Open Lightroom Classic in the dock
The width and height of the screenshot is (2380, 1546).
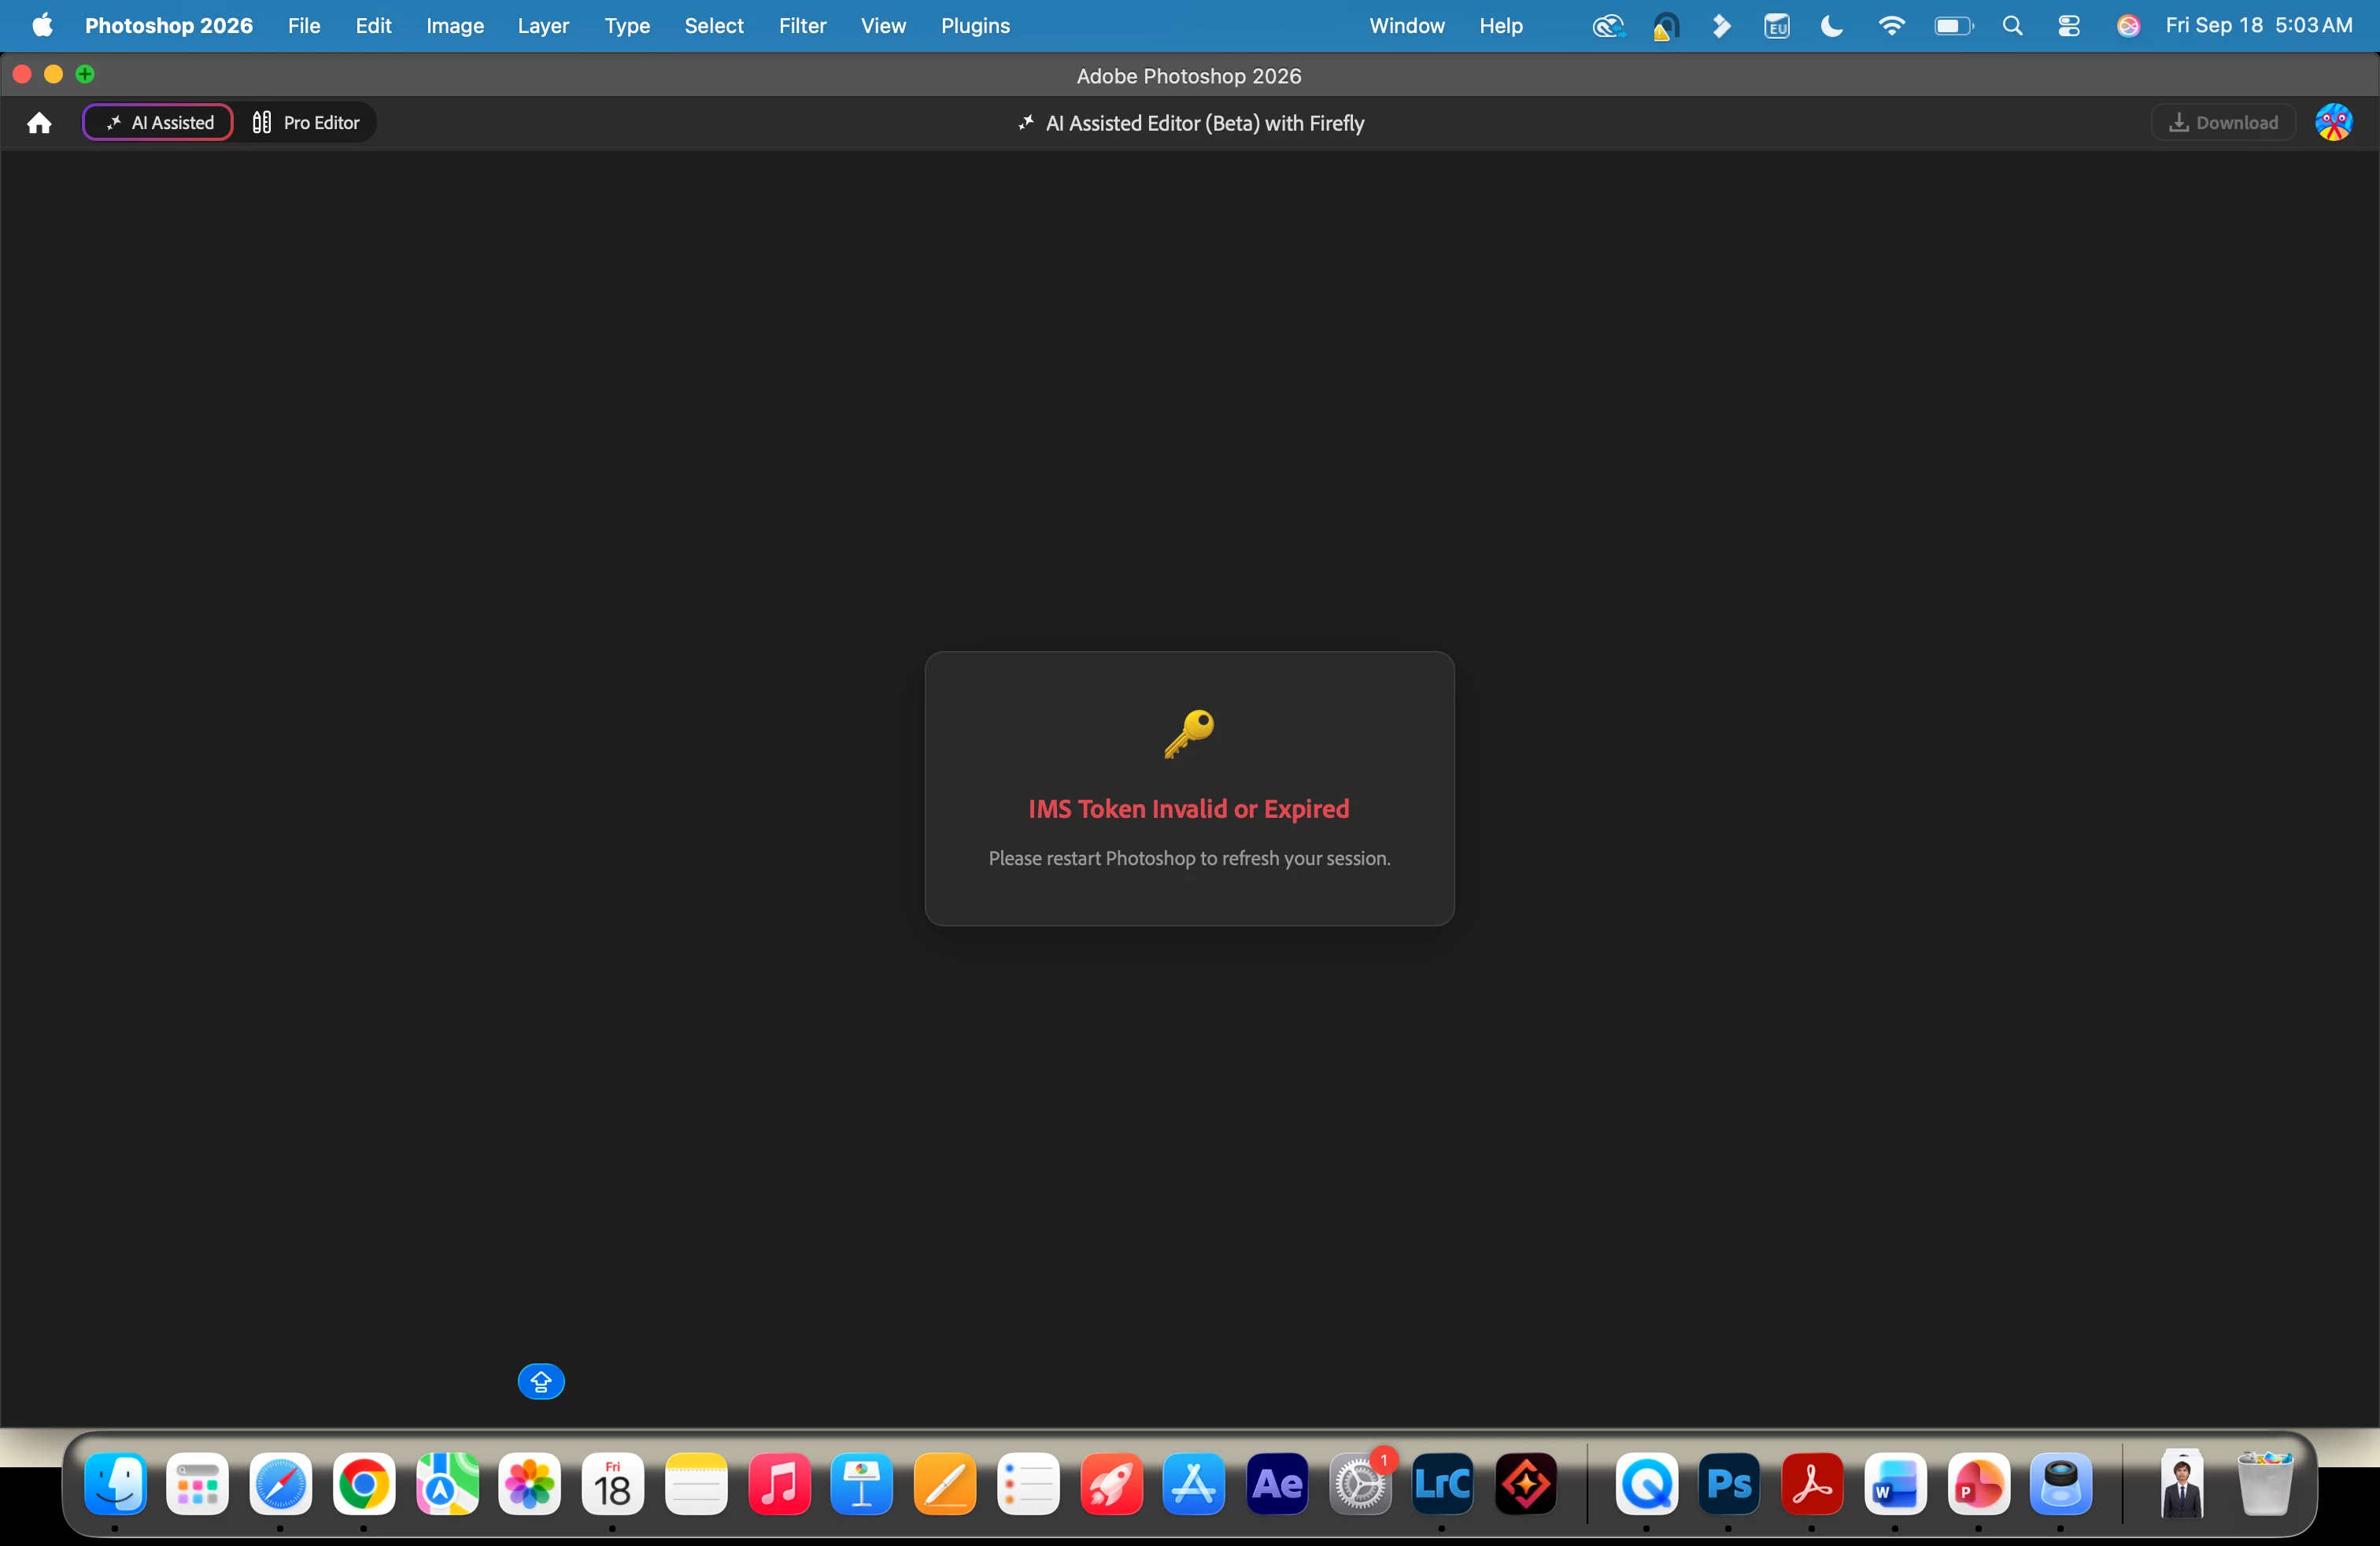click(1442, 1484)
